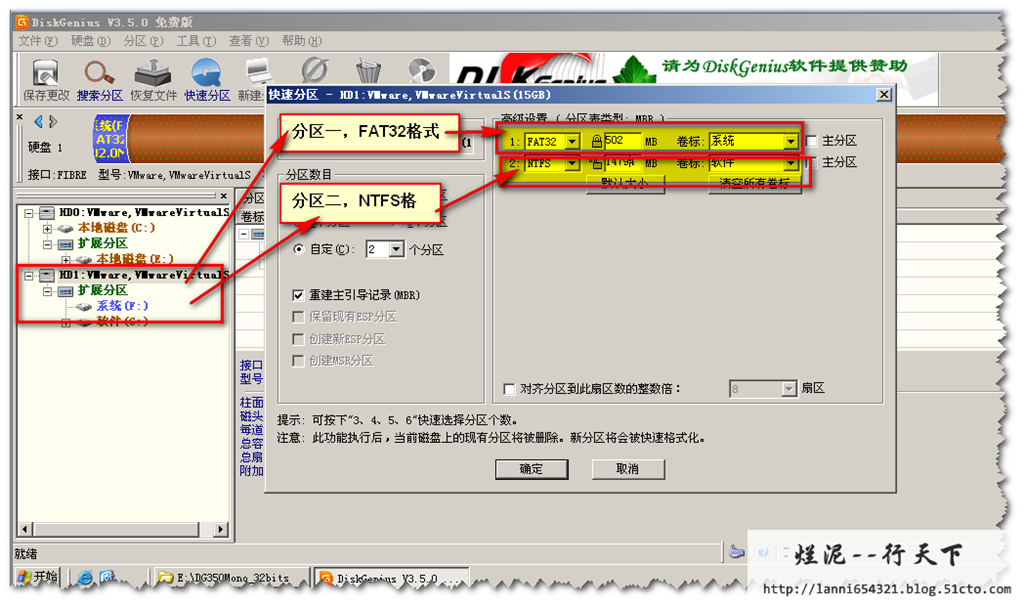Click the 快速分区 (Quick Partition) toolbar icon

[x=207, y=73]
